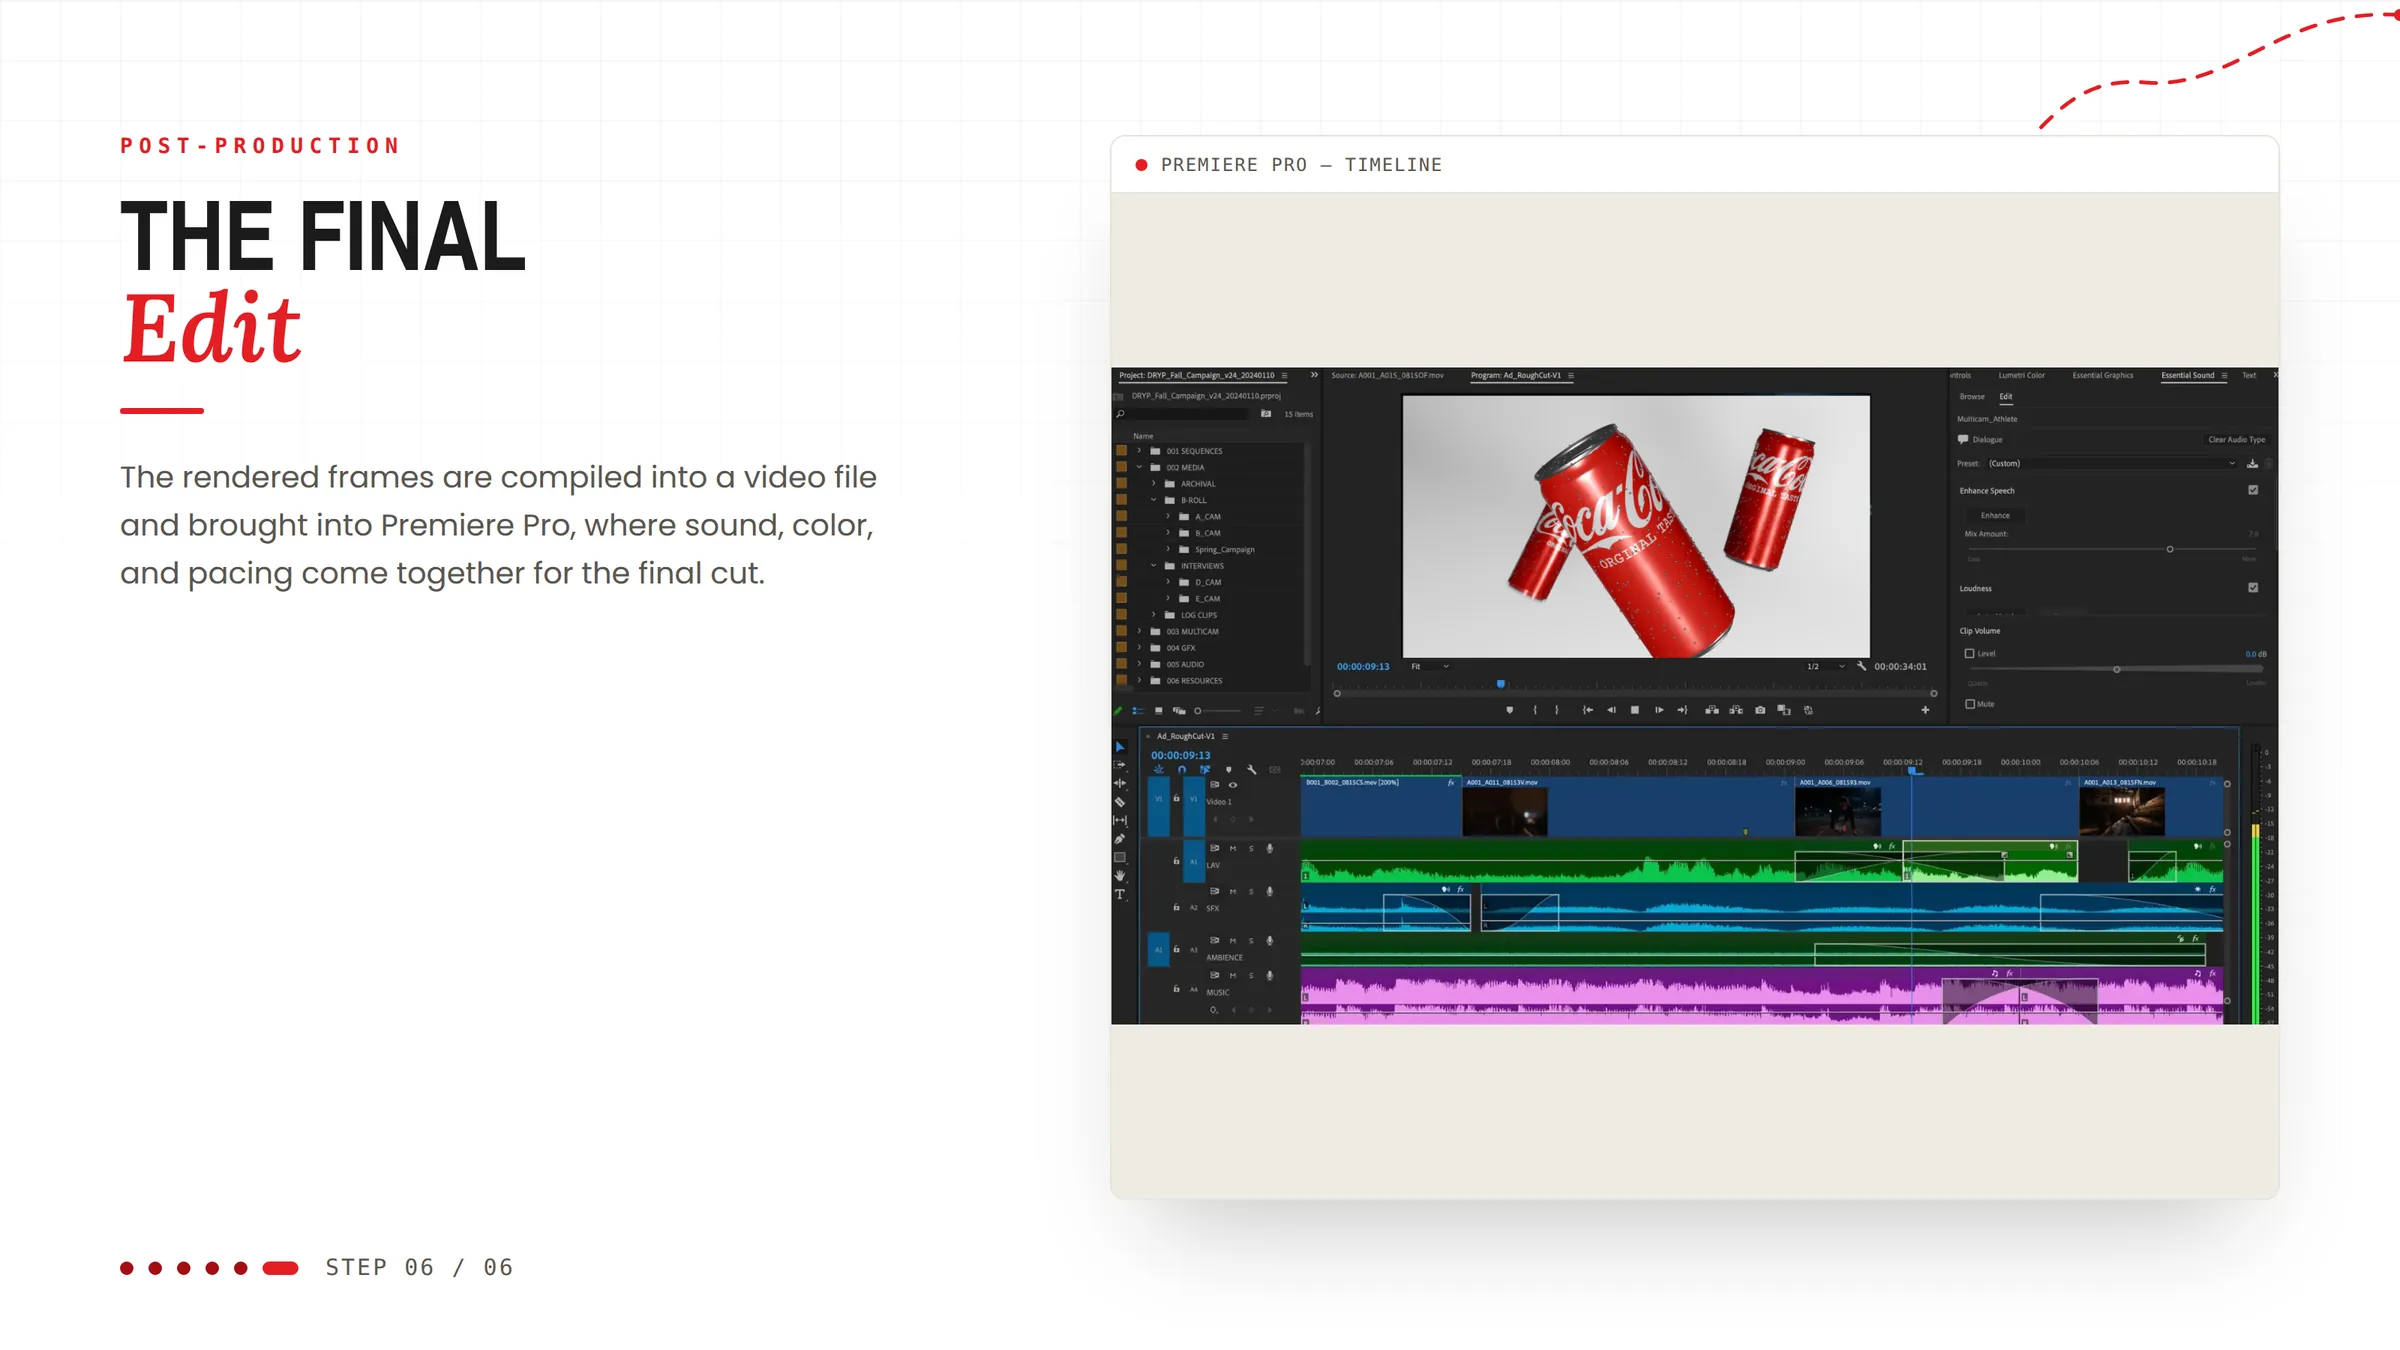This screenshot has width=2400, height=1350.
Task: Click the Project panel search magnifier icon
Action: (1121, 414)
